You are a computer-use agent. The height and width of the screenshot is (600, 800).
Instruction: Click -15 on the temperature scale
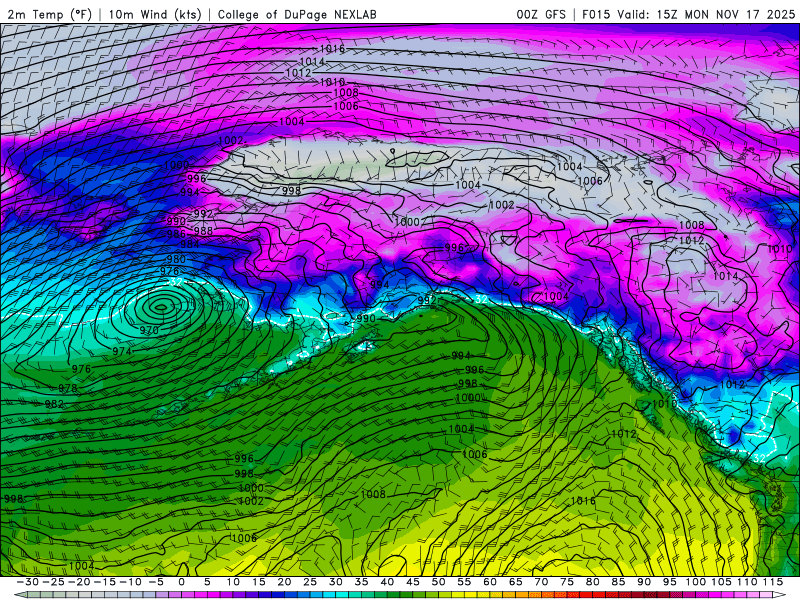click(x=104, y=582)
